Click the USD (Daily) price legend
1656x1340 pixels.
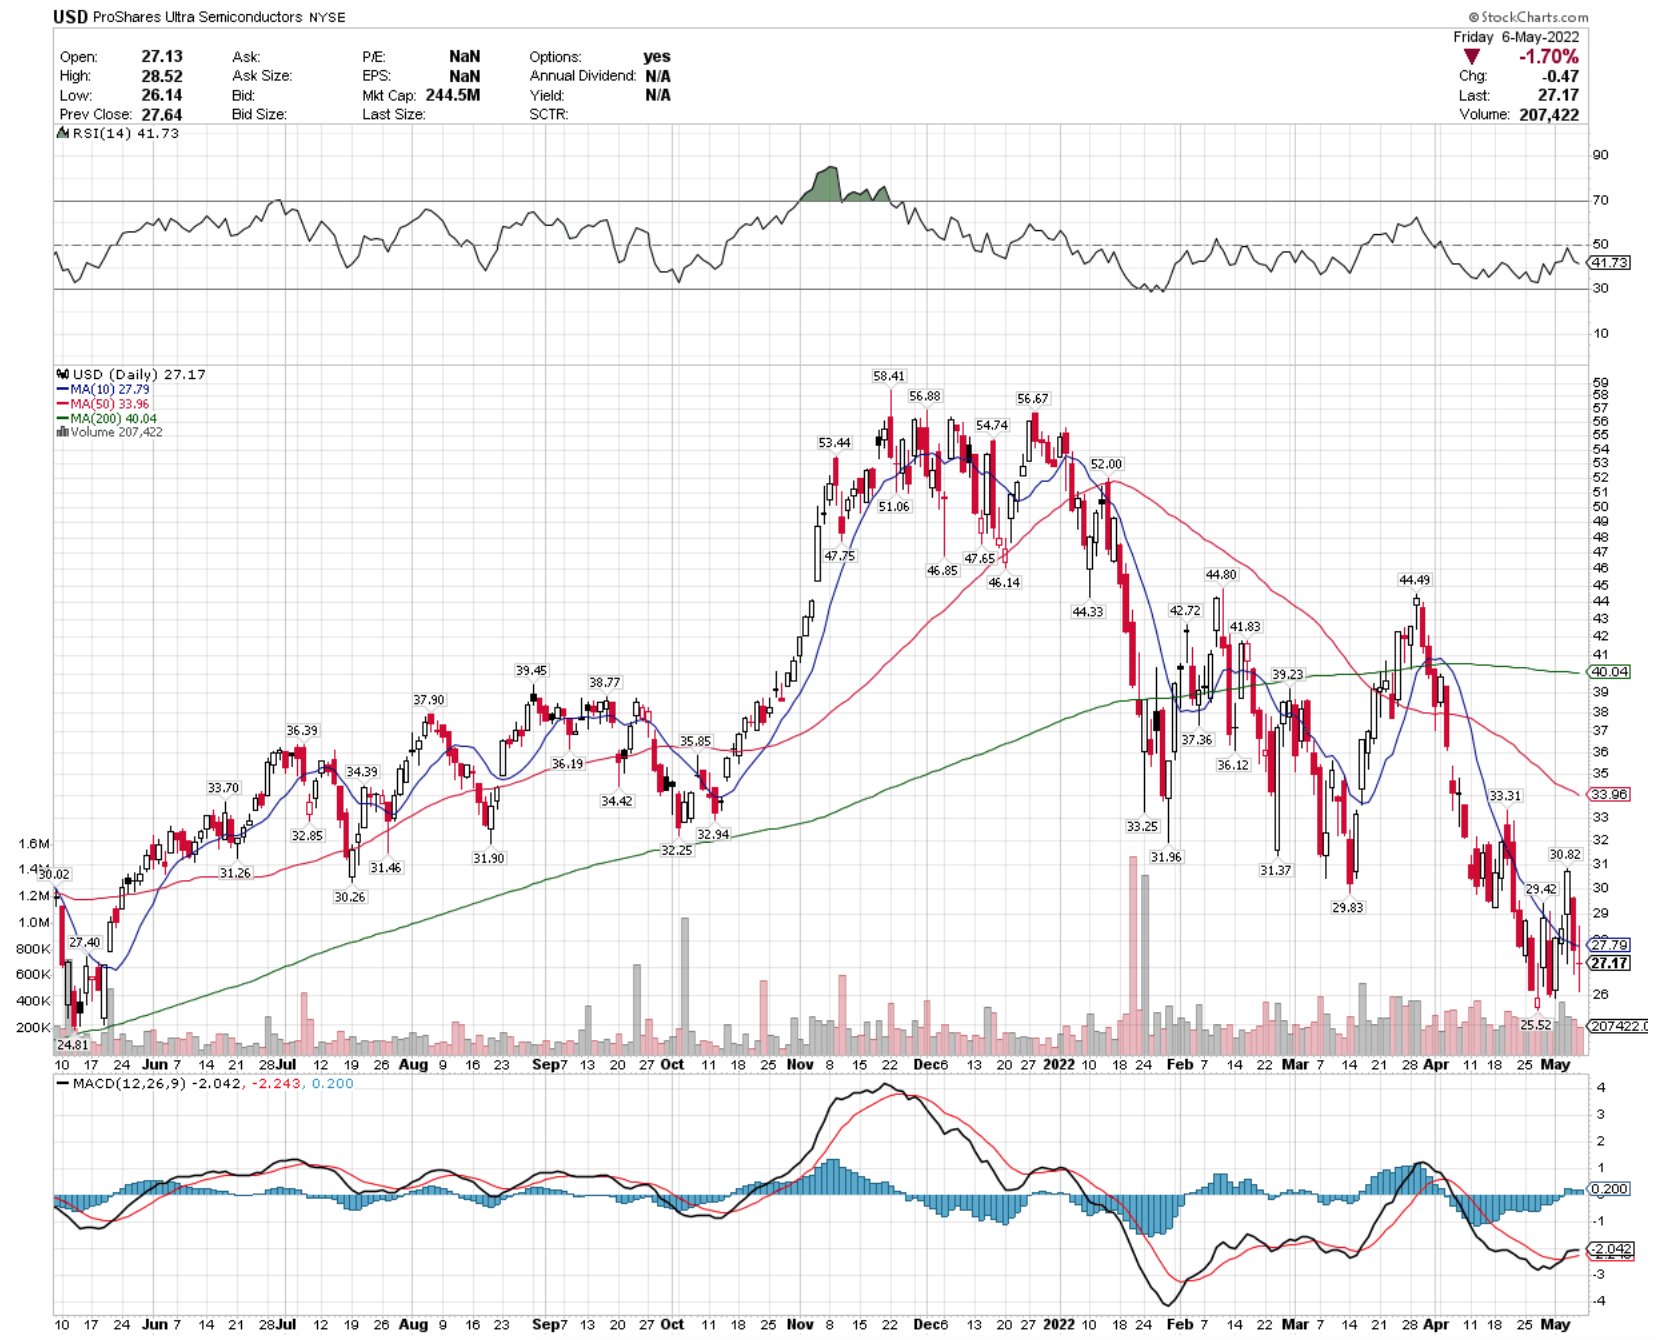132,374
